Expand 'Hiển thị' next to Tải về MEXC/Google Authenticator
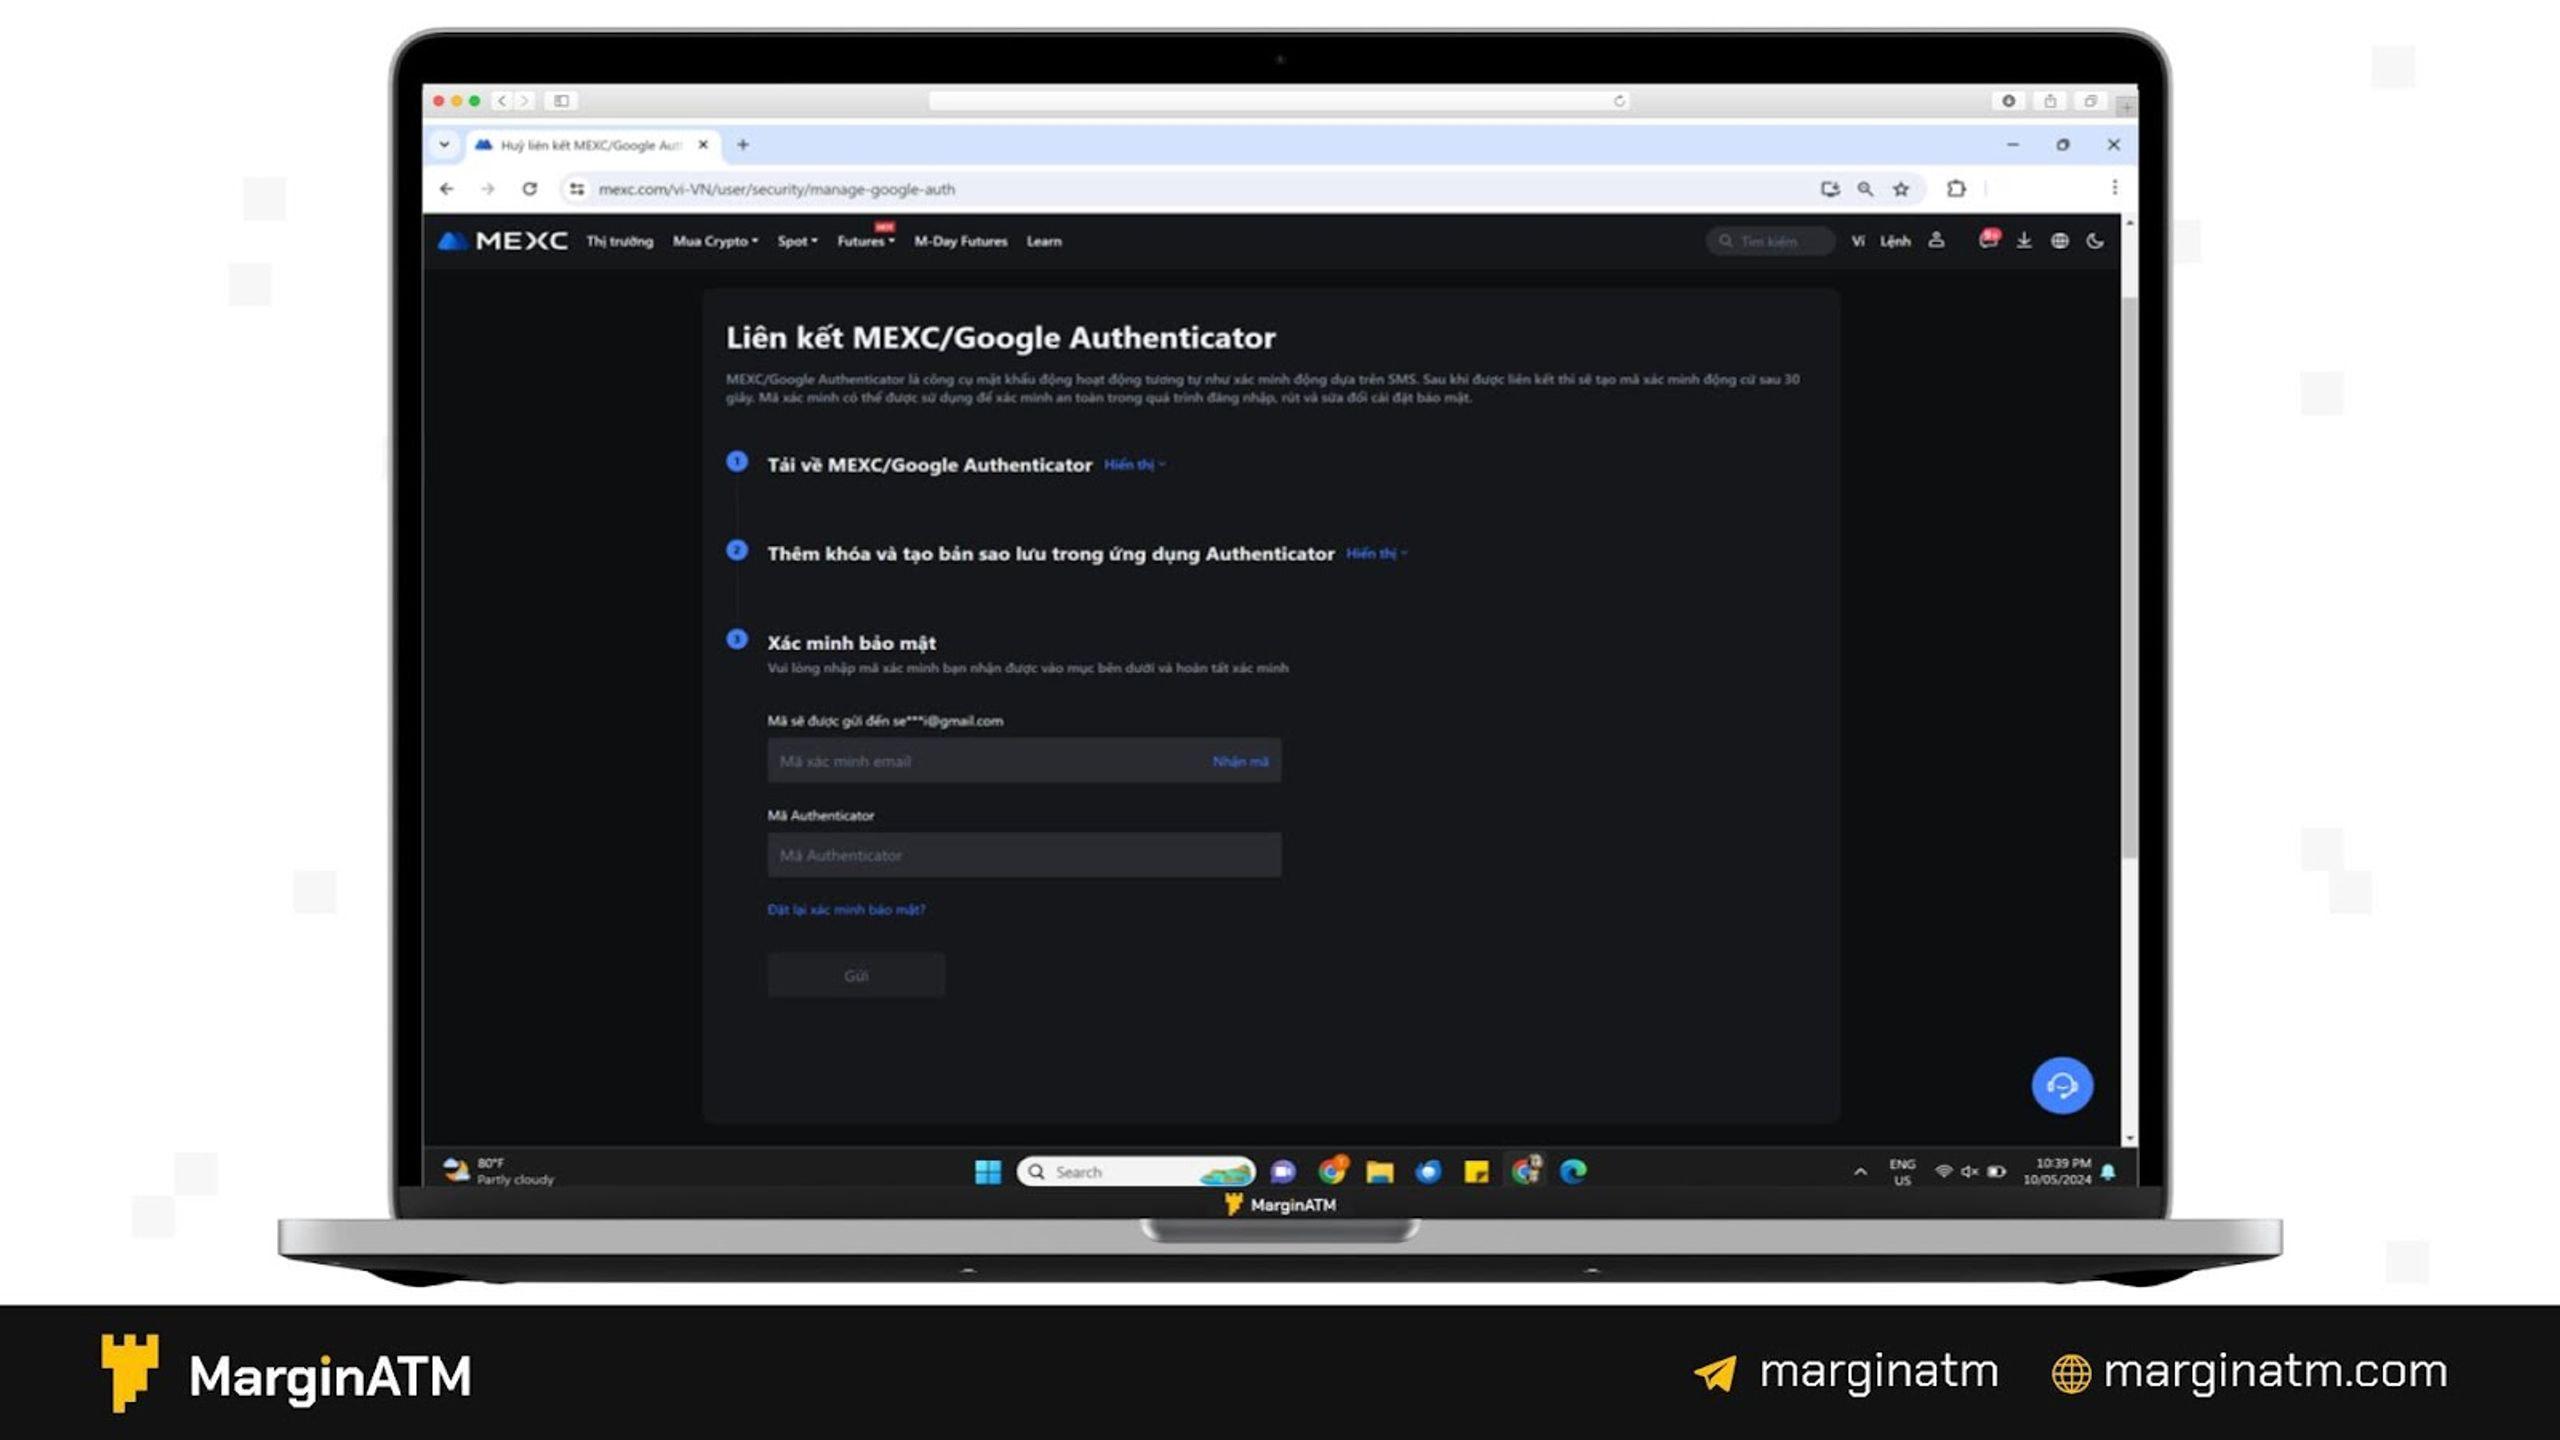Viewport: 2560px width, 1440px height. click(x=1134, y=464)
